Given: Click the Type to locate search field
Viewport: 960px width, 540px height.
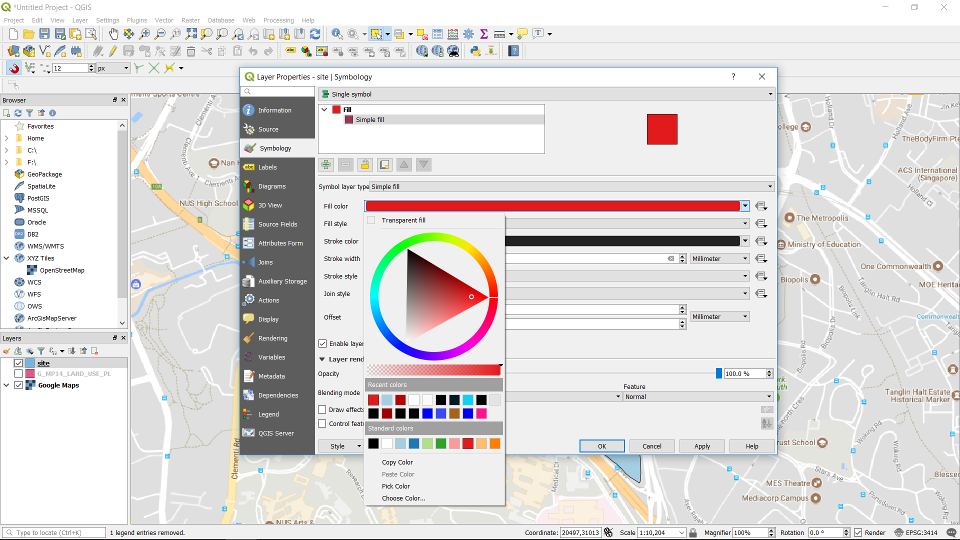Looking at the screenshot, I should (55, 533).
